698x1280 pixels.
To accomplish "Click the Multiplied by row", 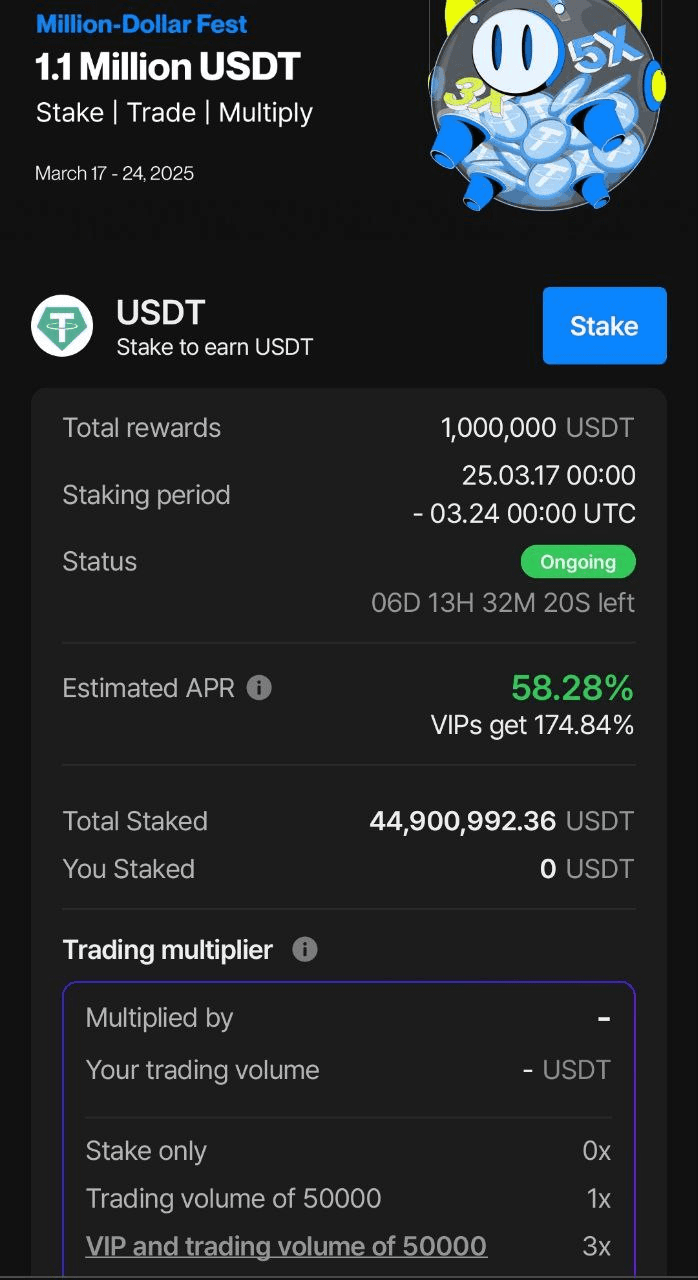I will (348, 1018).
